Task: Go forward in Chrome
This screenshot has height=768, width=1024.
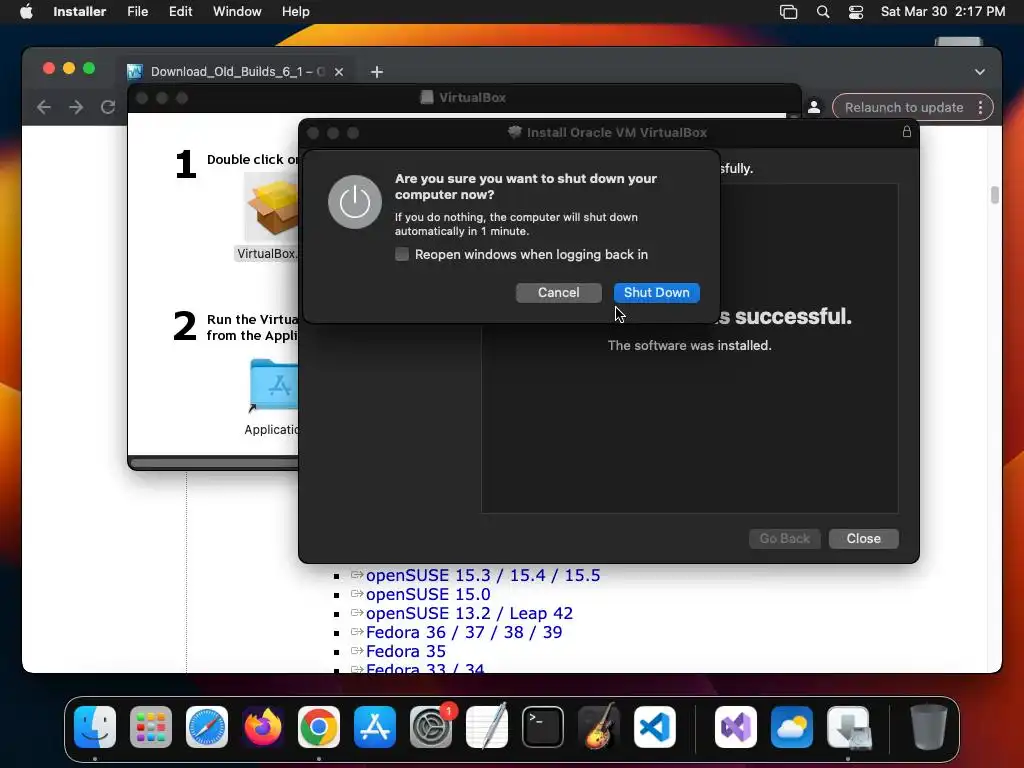Action: click(x=76, y=107)
